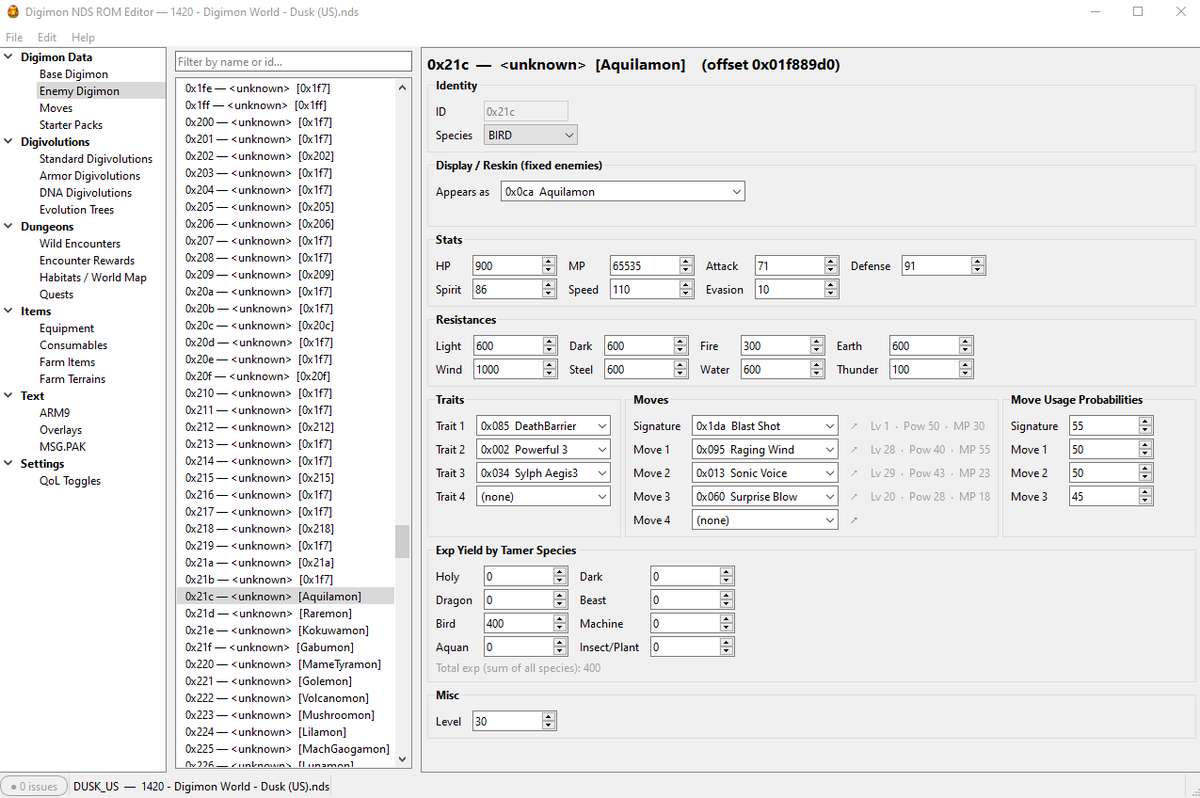Open Armor Digivolutions editor
This screenshot has height=798, width=1200.
point(90,176)
